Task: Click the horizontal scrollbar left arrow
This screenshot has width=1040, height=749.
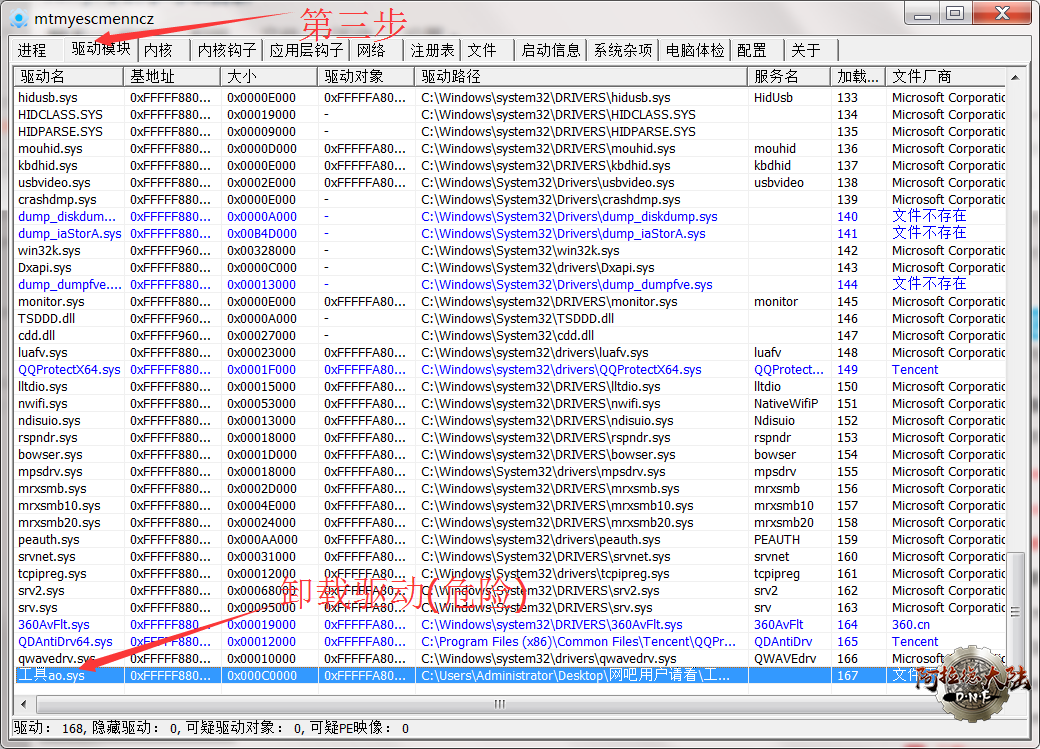Action: 21,704
